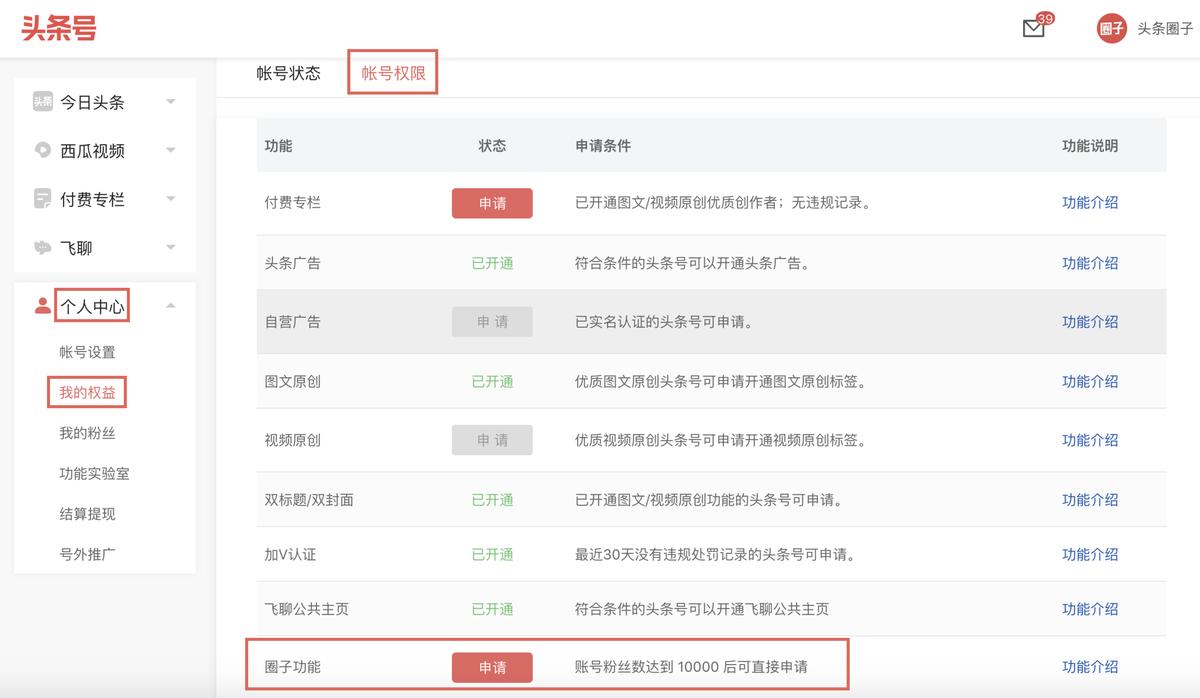Screen dimensions: 1200x698
Task: Select the 西瓜视频 play icon
Action: click(x=40, y=150)
